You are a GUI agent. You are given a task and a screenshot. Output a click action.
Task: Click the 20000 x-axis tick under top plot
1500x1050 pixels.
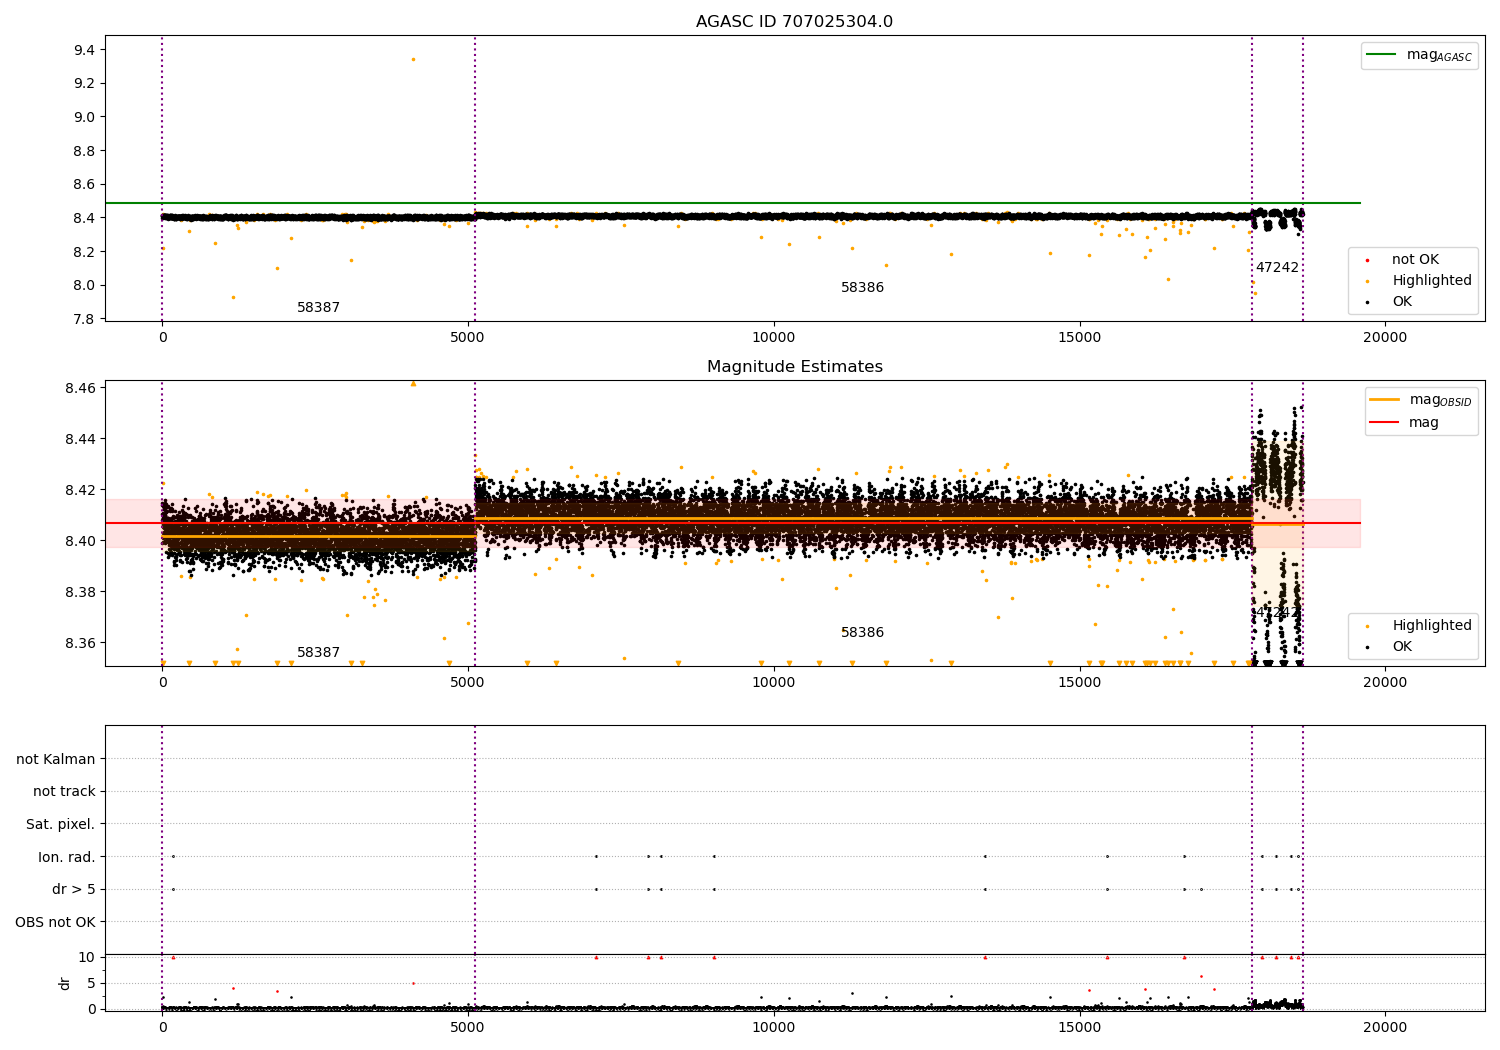pyautogui.click(x=1385, y=338)
